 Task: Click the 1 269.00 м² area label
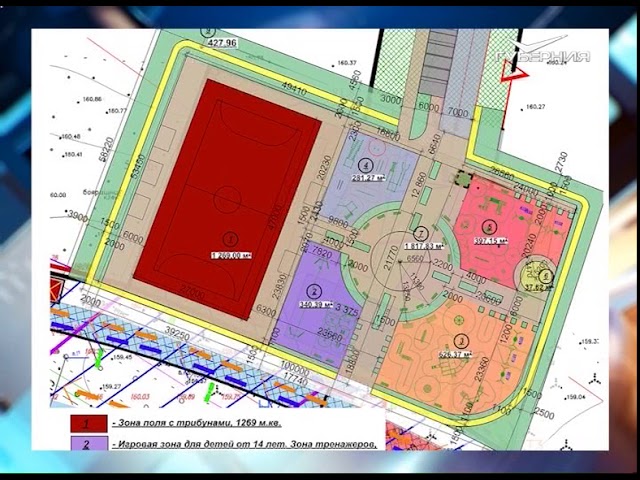click(x=231, y=256)
